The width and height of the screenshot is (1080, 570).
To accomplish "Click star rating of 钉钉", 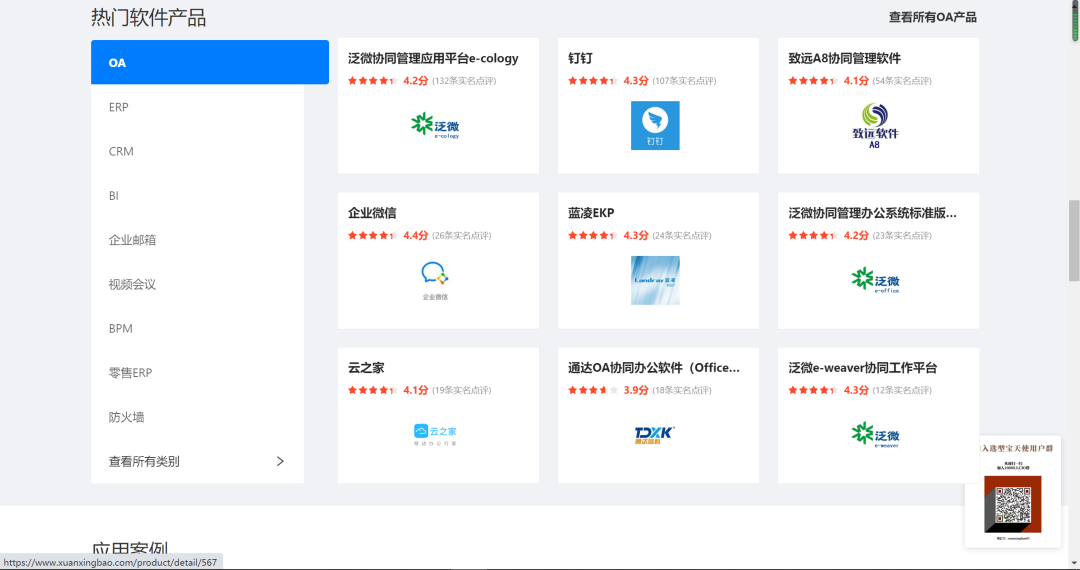I will 593,81.
